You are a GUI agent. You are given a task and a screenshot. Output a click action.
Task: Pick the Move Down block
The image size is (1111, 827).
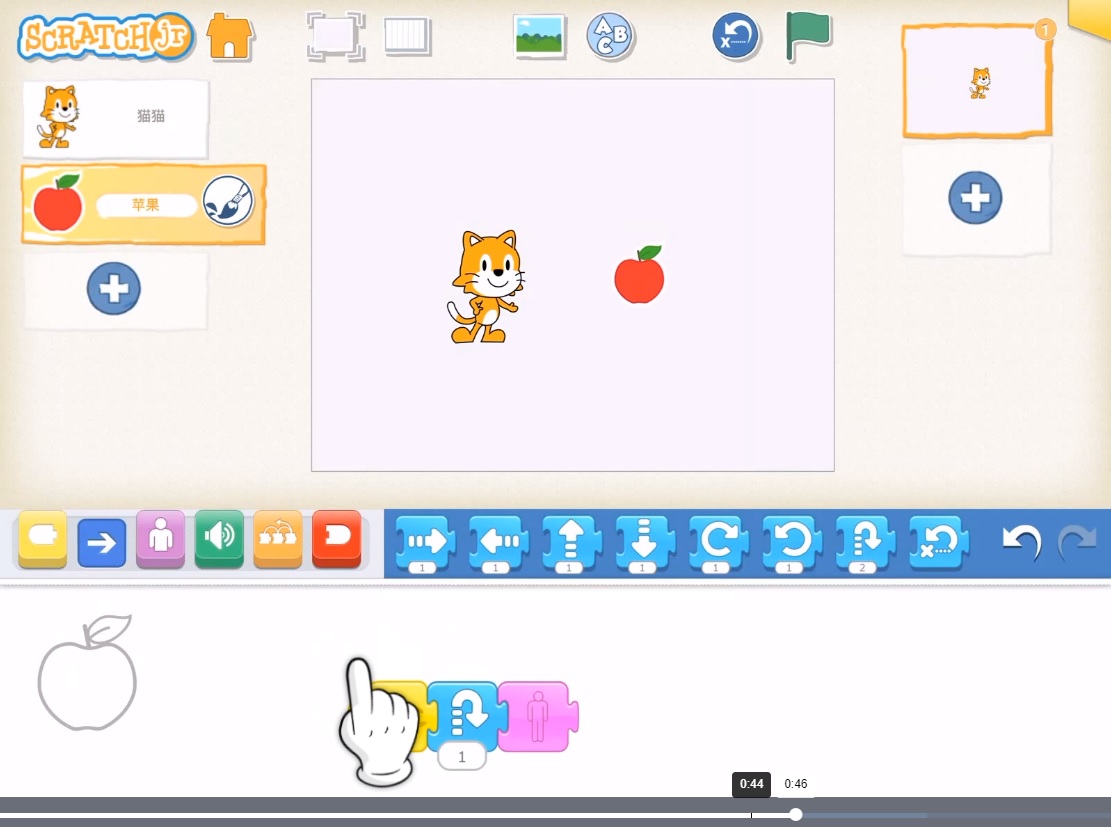(x=645, y=544)
